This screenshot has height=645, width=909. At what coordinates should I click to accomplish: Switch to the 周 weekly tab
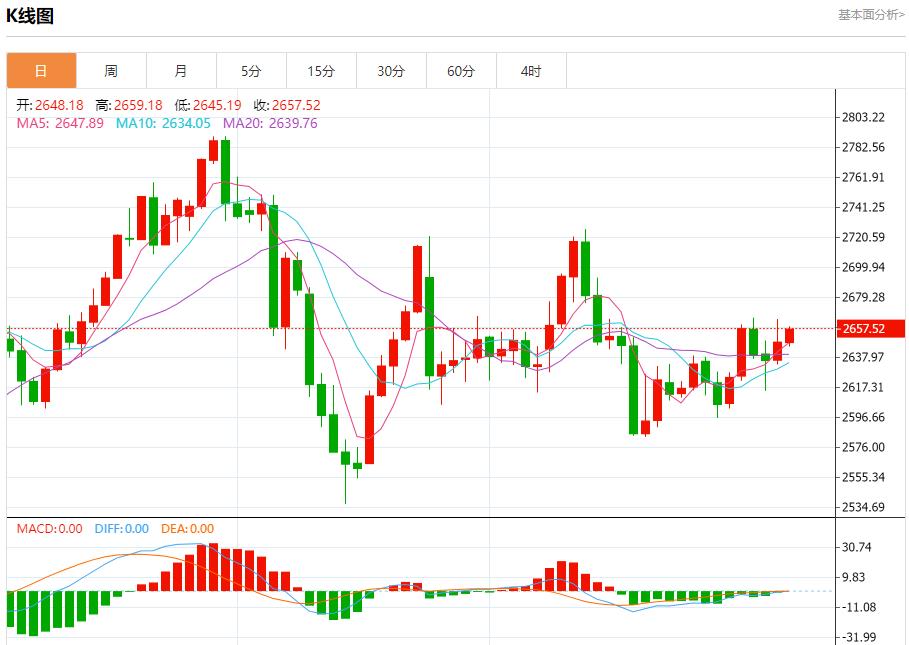111,71
